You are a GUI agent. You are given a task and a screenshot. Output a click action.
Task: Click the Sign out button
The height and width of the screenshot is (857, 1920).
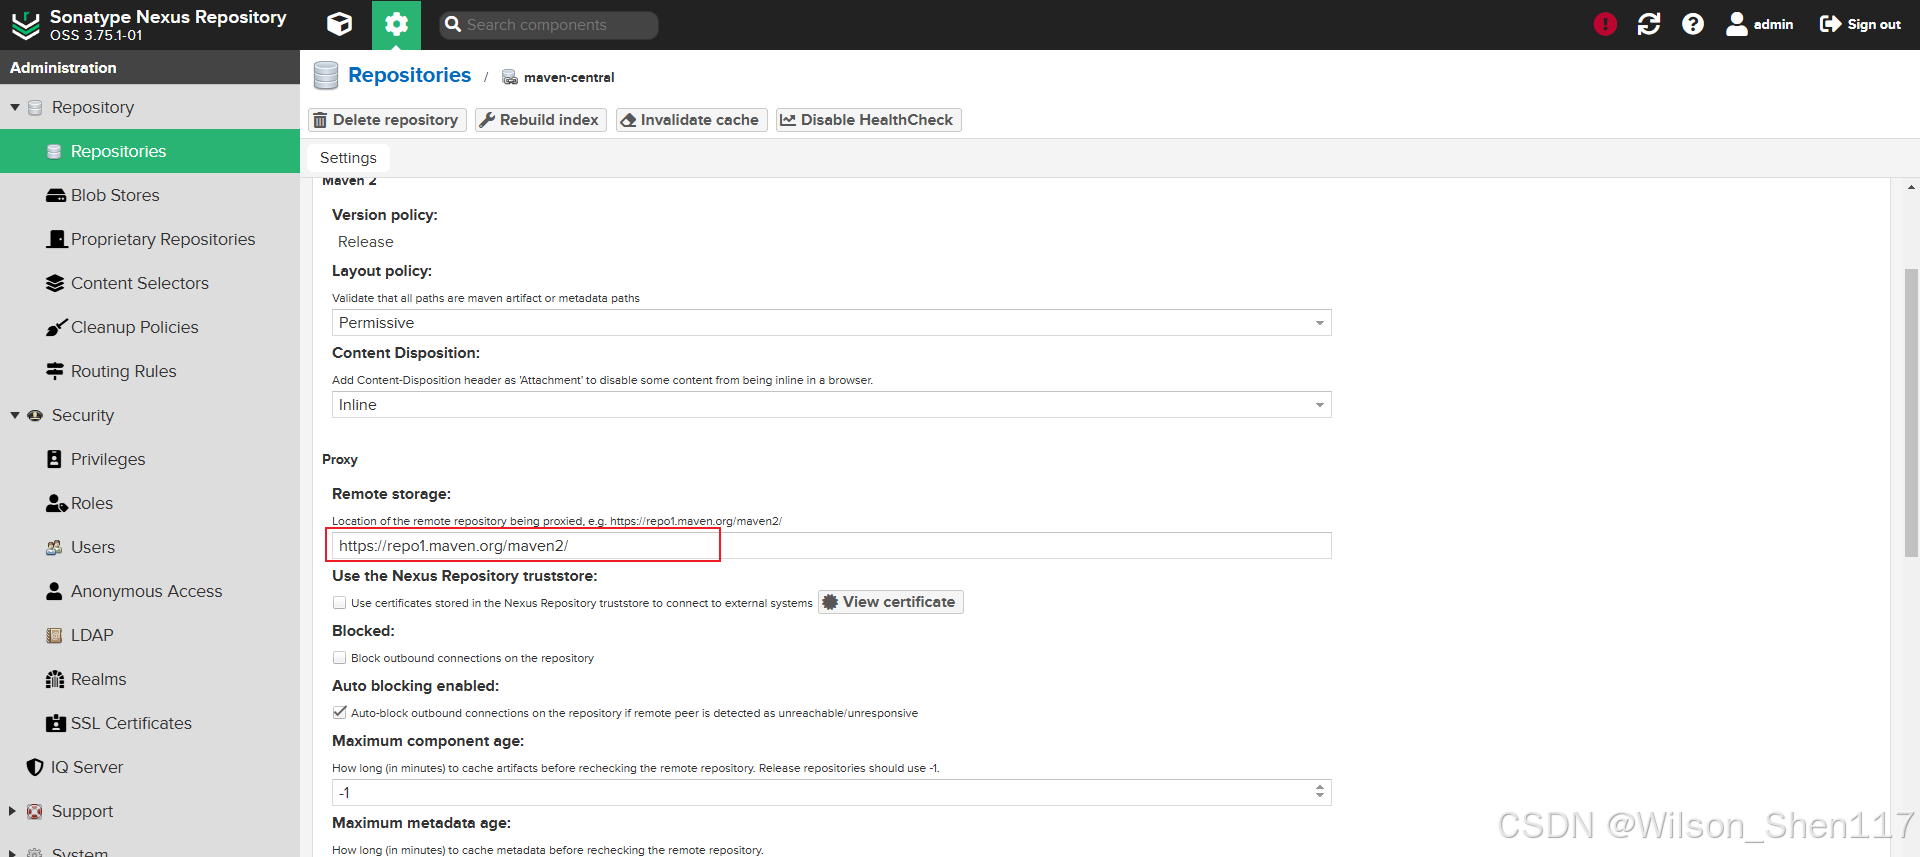[x=1860, y=24]
